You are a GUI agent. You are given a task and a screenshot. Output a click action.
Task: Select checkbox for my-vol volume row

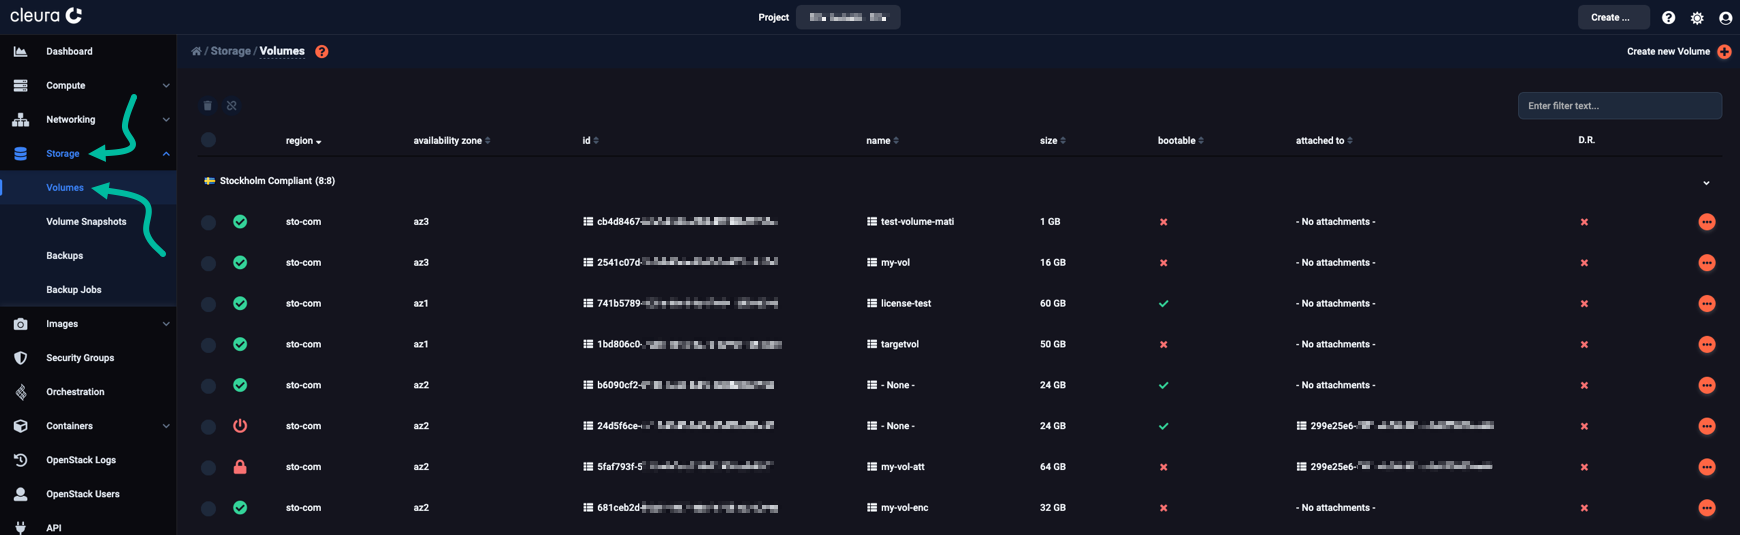pos(208,264)
